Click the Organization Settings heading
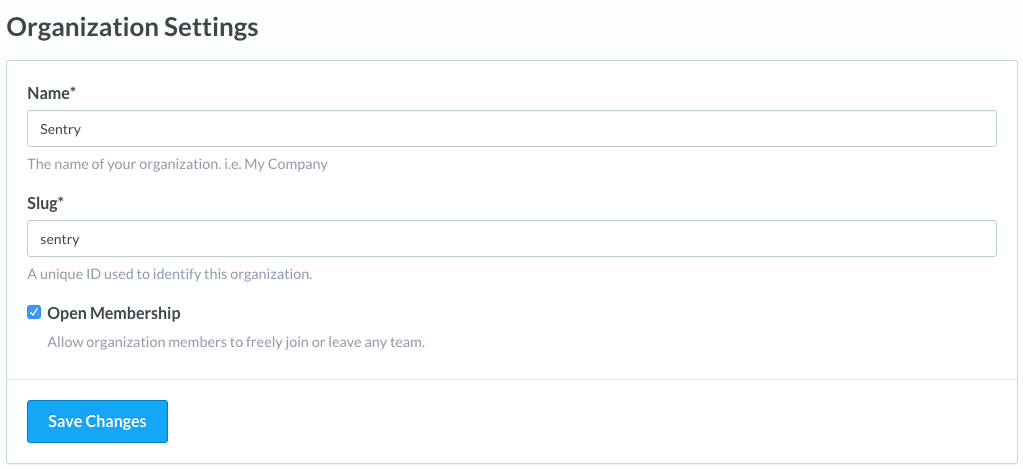The width and height of the screenshot is (1023, 469). [133, 27]
